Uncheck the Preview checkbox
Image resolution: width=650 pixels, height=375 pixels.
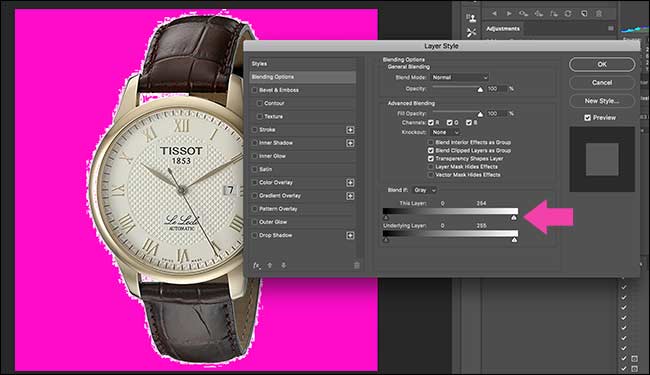pos(587,118)
